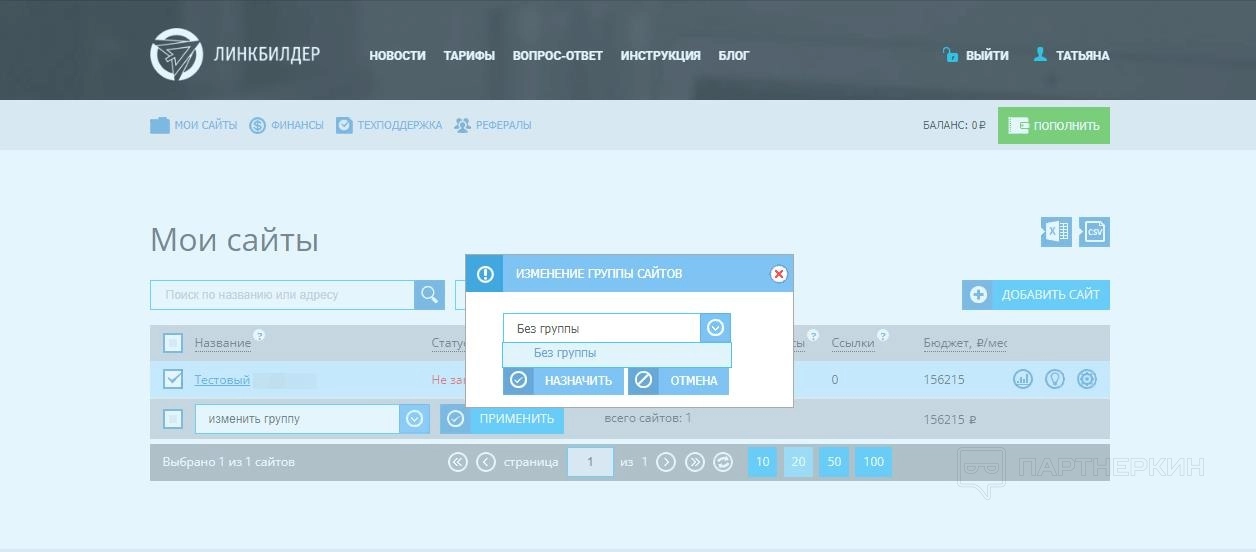Viewport: 1256px width, 552px height.
Task: Click the Пополнить balance button
Action: [1054, 126]
